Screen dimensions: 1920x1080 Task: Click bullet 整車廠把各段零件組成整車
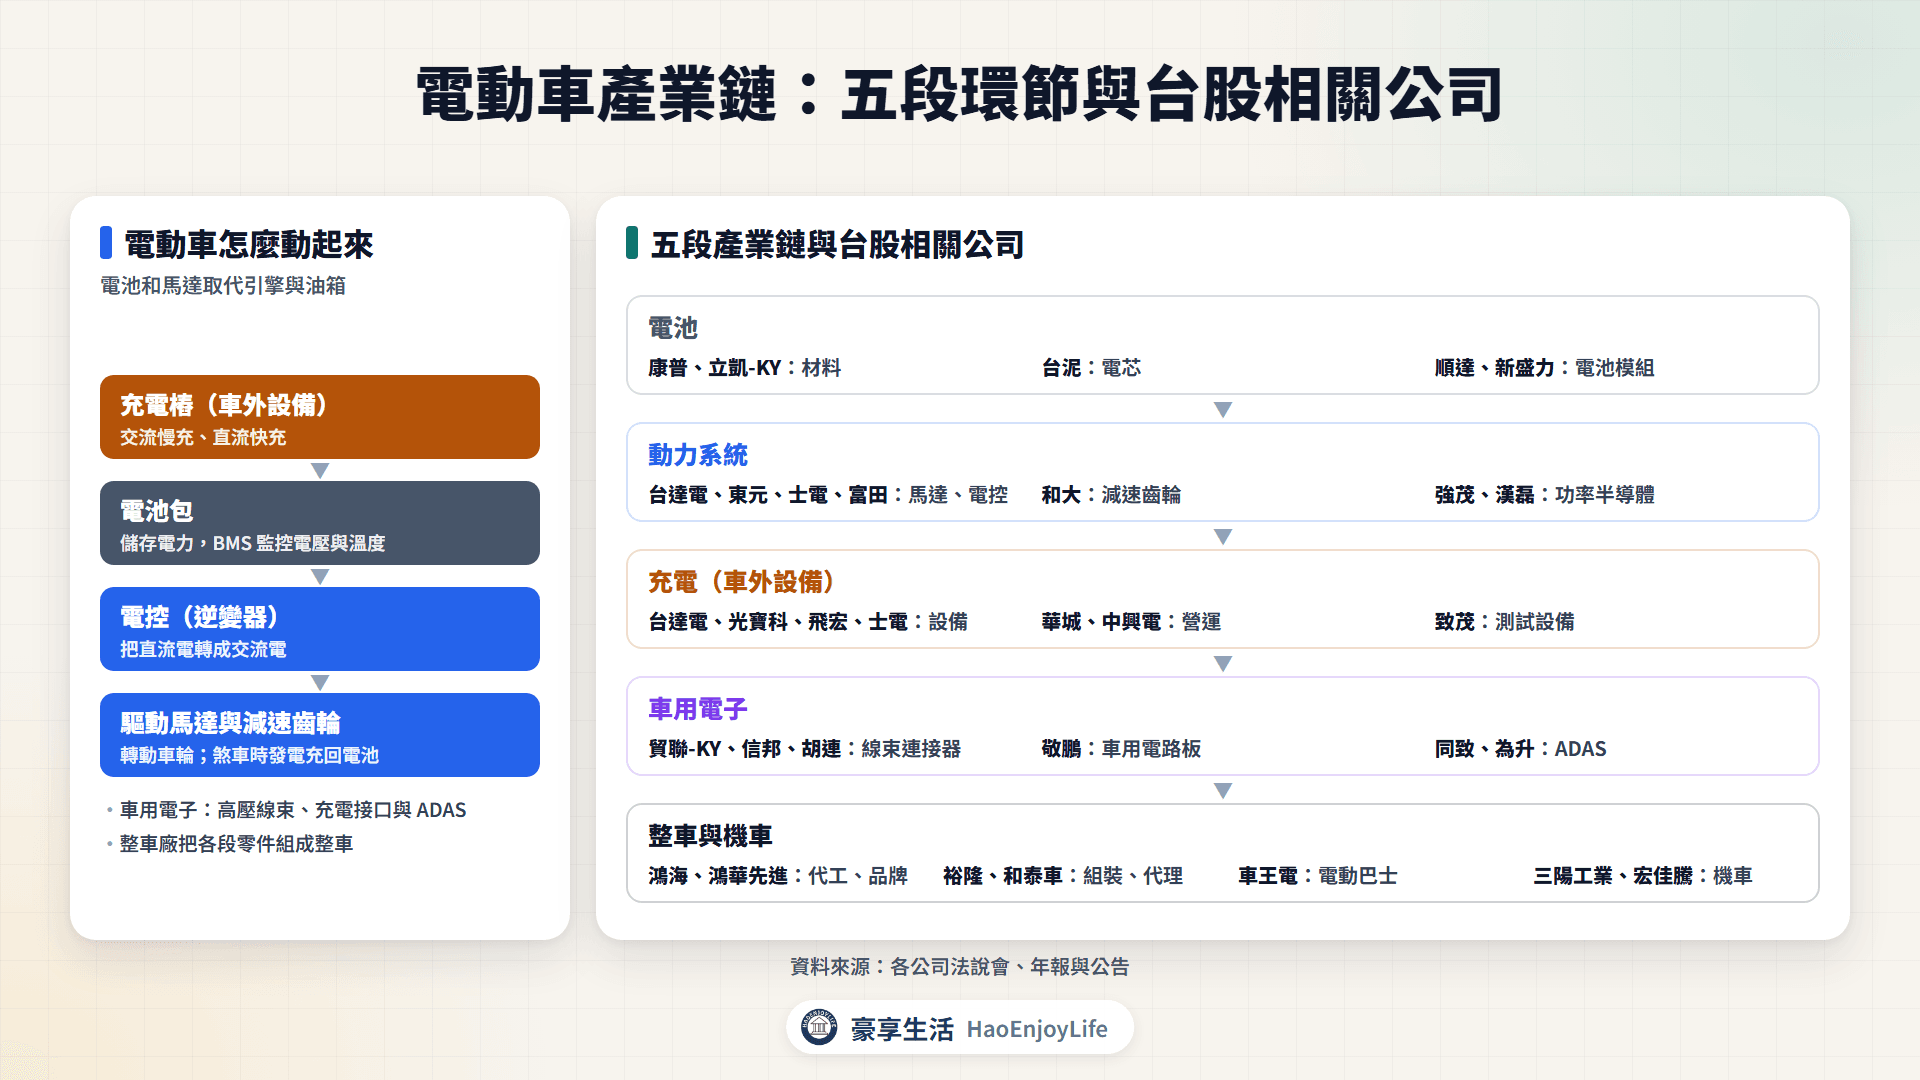pos(237,844)
